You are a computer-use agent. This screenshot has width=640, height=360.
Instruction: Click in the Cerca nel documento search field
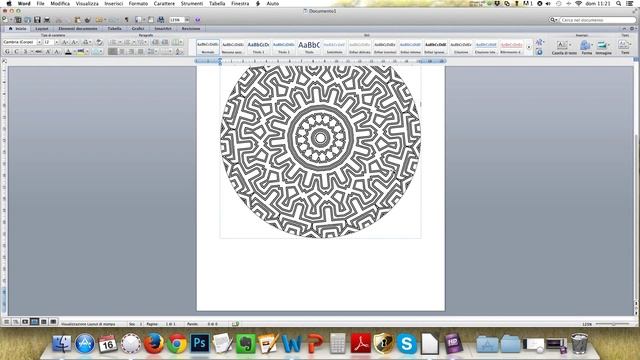597,20
